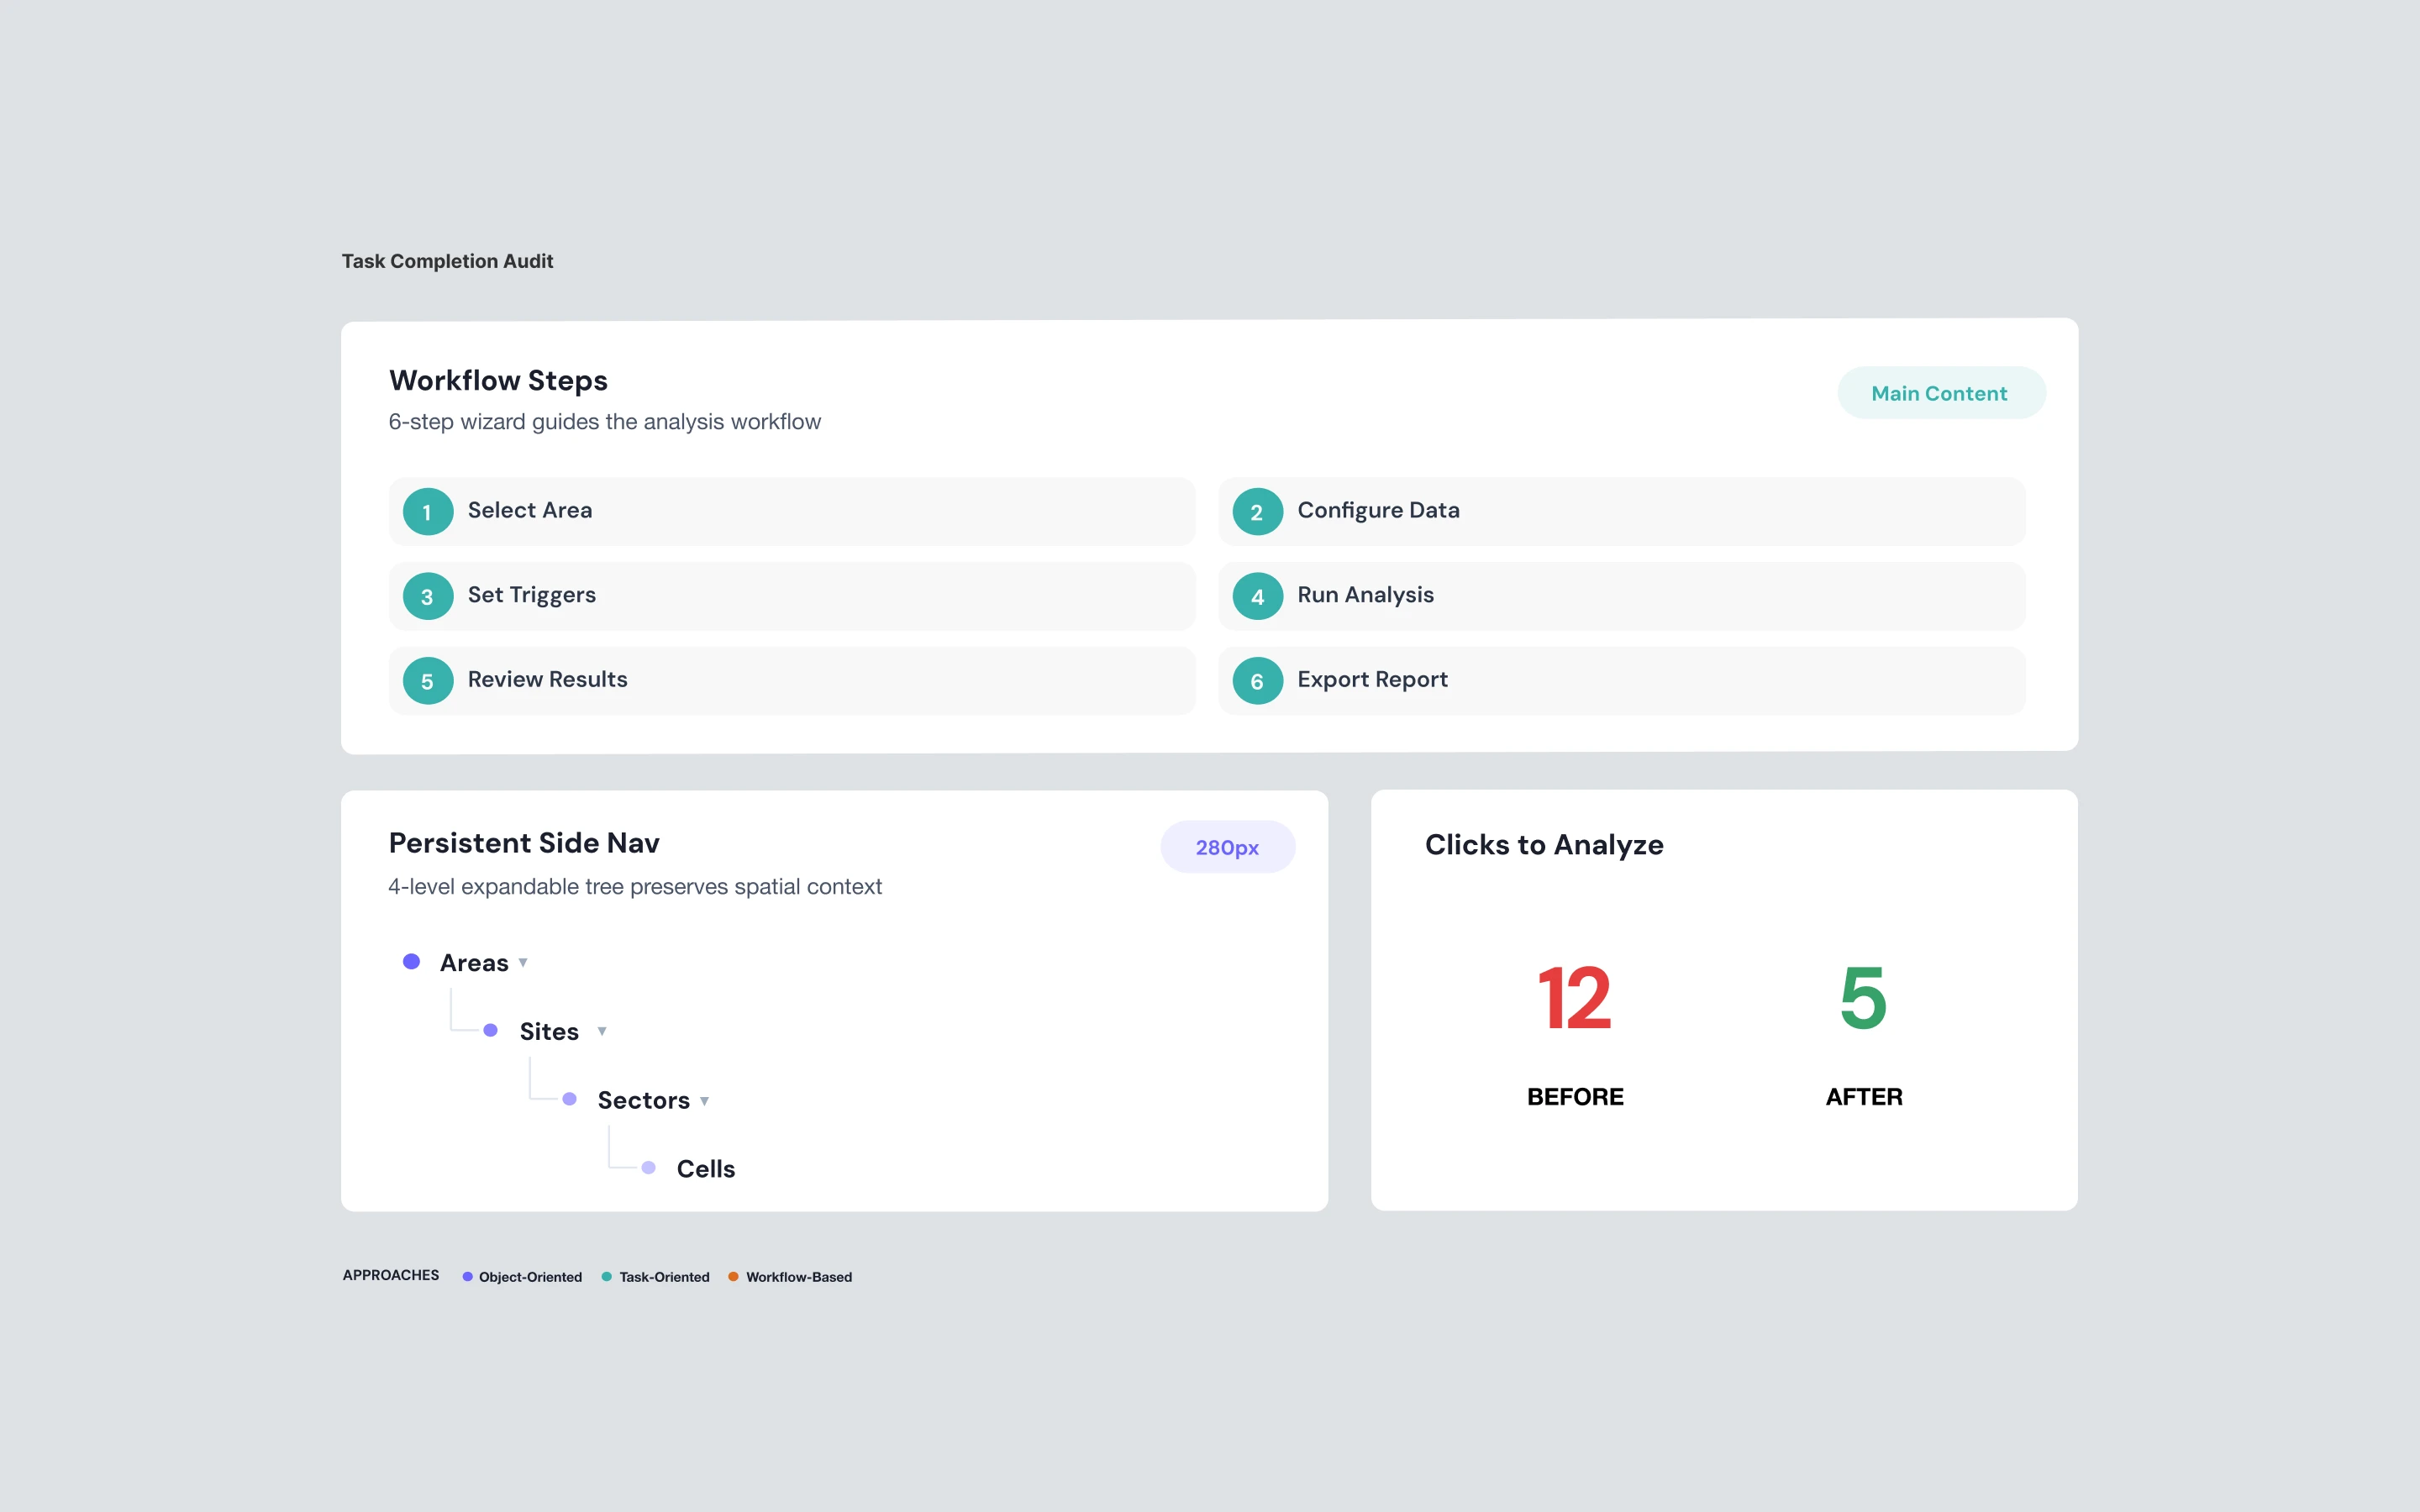The width and height of the screenshot is (2420, 1512).
Task: Click the step 3 number circle
Action: (x=428, y=597)
